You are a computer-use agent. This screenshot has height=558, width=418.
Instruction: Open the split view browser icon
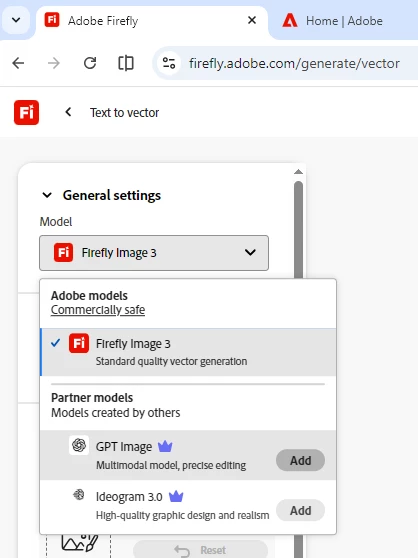tap(126, 63)
